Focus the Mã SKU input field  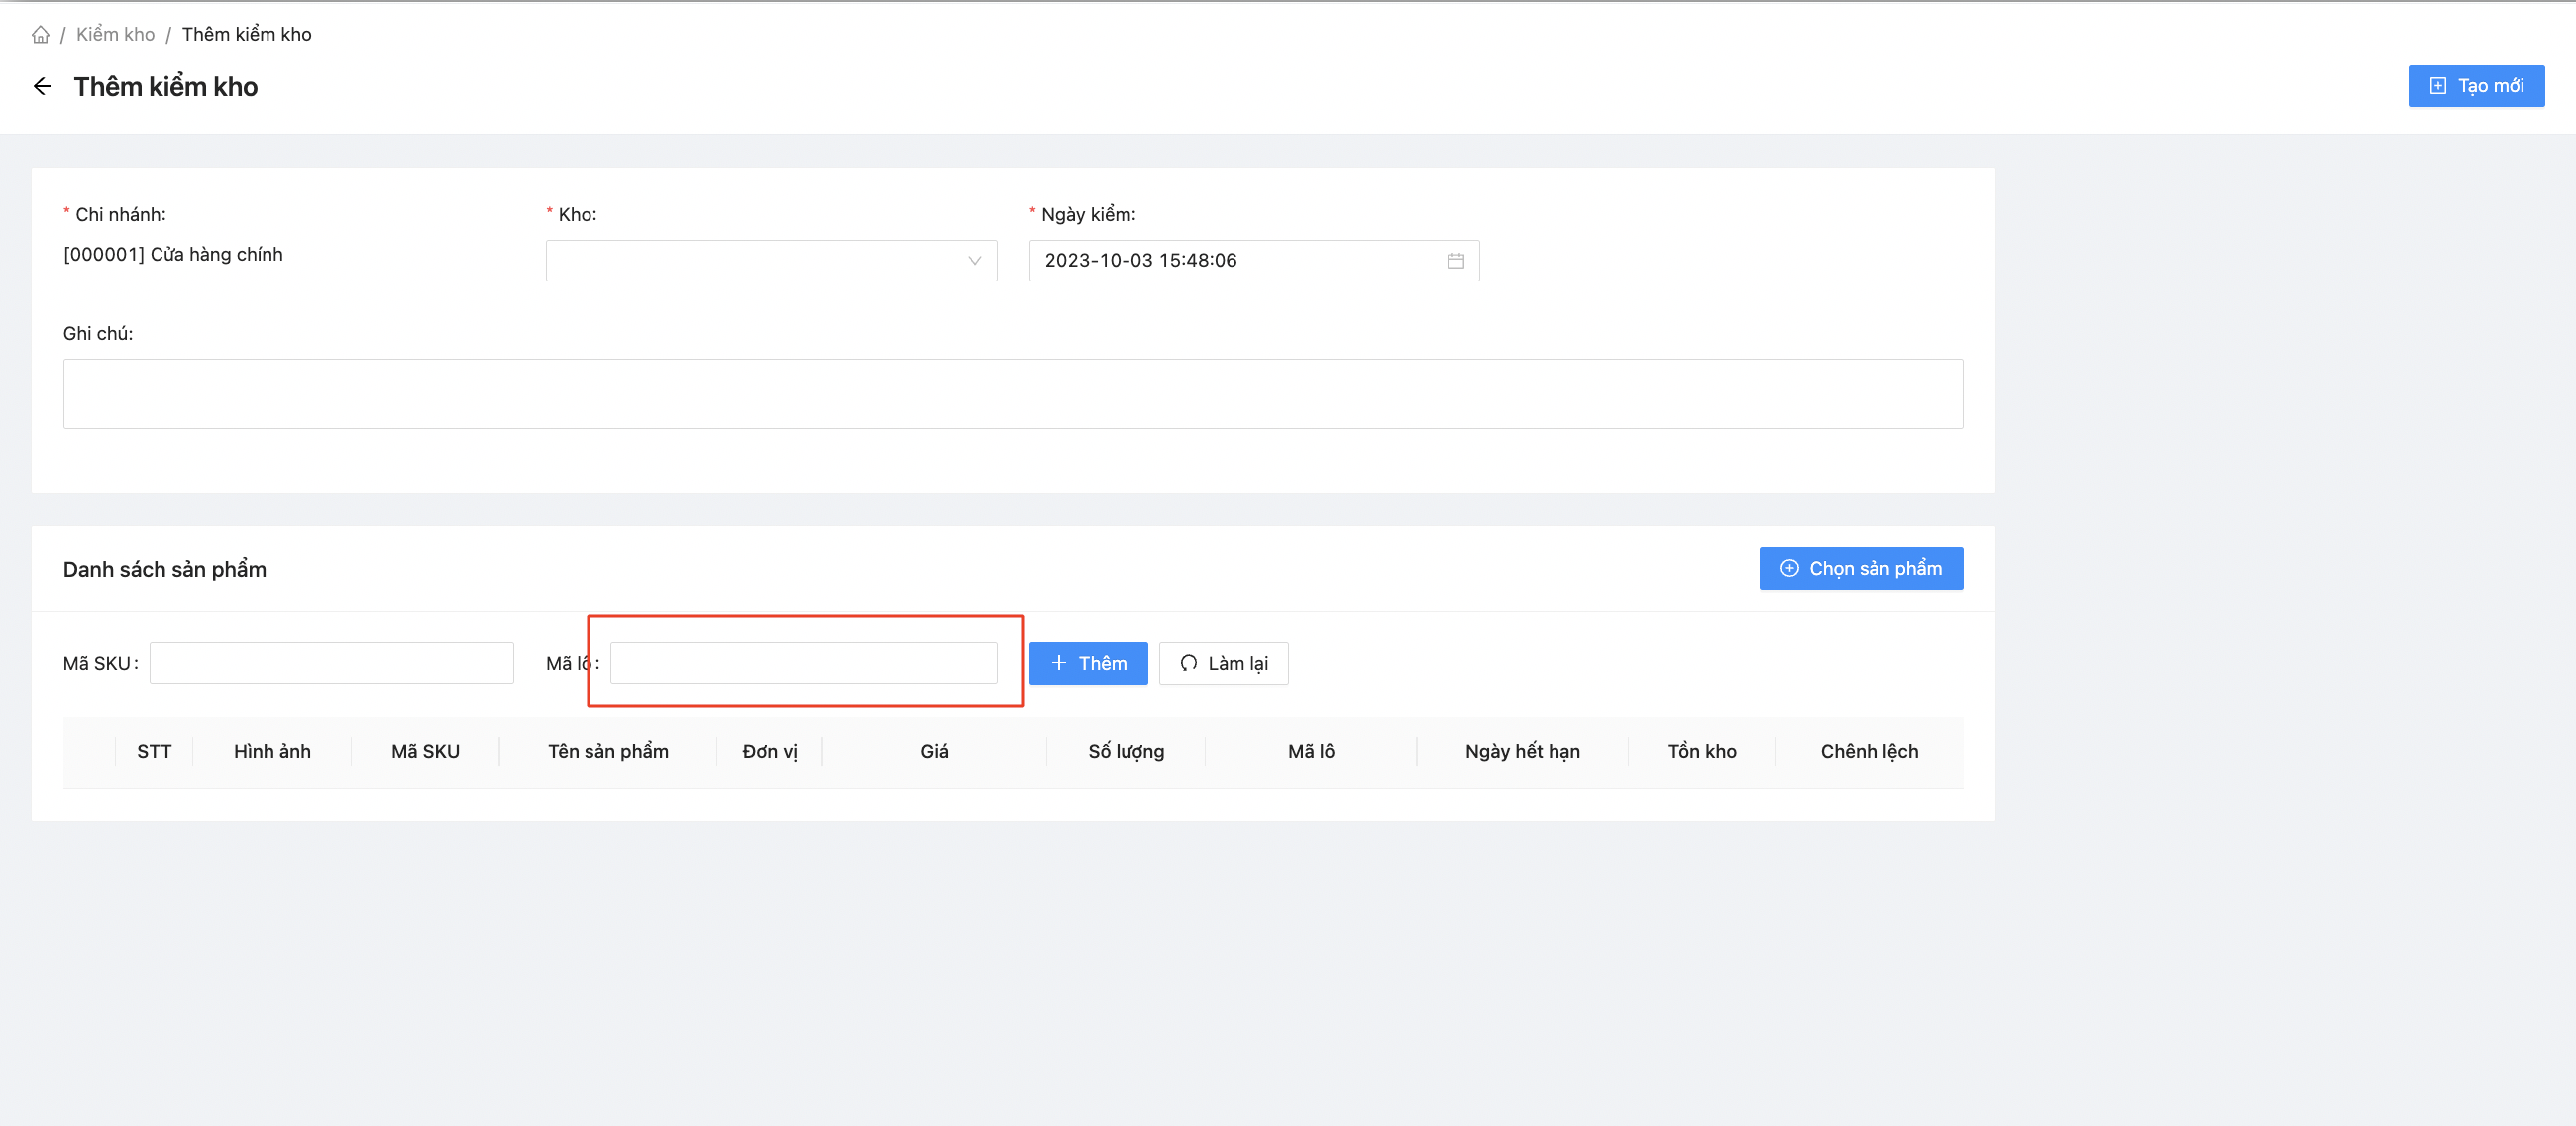coord(331,663)
